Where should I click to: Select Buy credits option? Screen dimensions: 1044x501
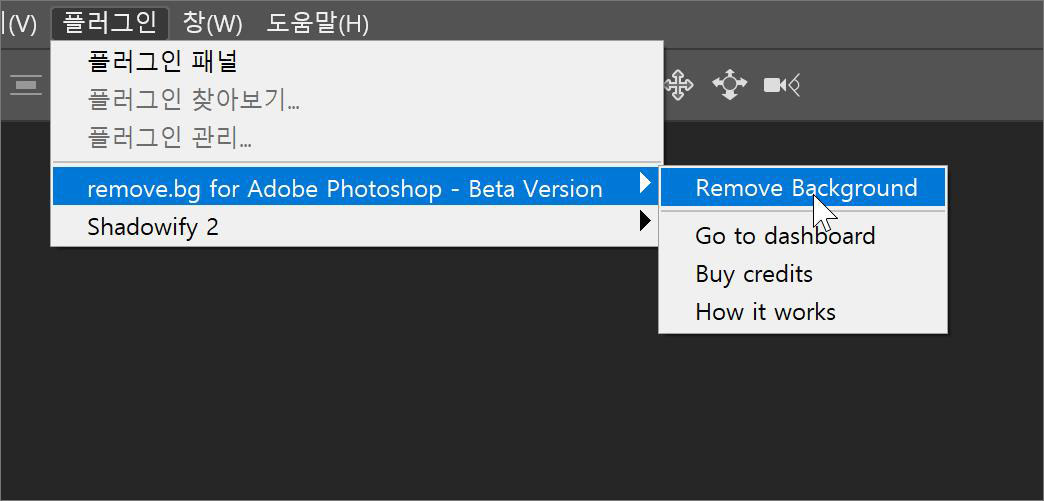(803, 274)
